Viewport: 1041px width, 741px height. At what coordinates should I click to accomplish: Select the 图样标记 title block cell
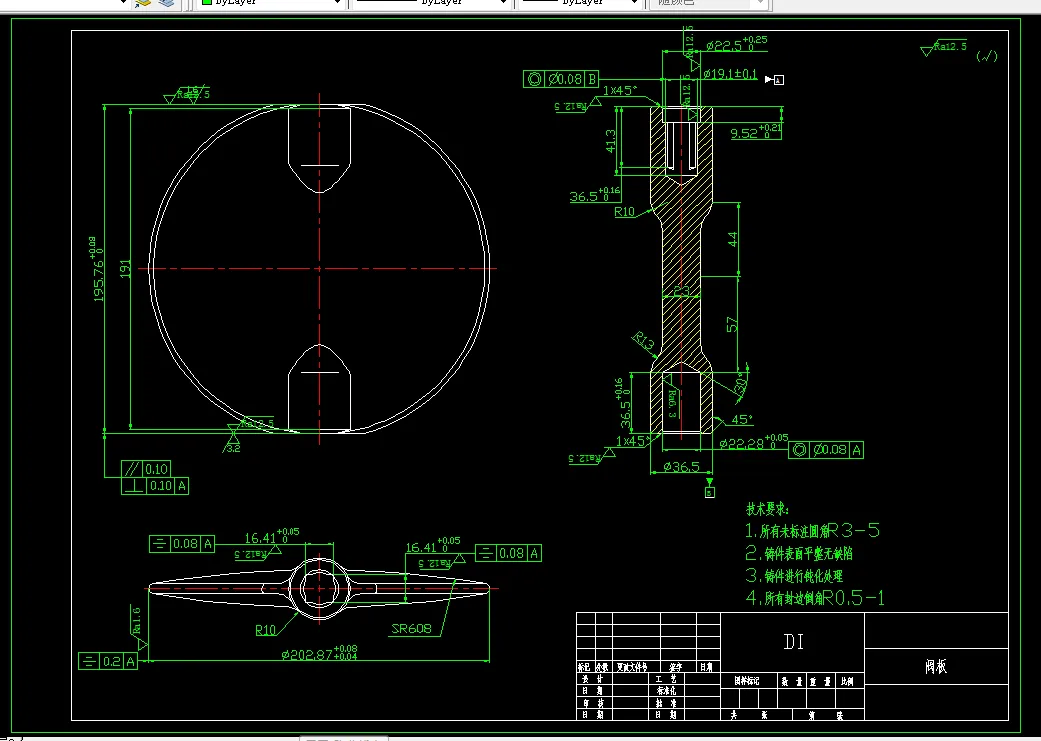(x=747, y=681)
